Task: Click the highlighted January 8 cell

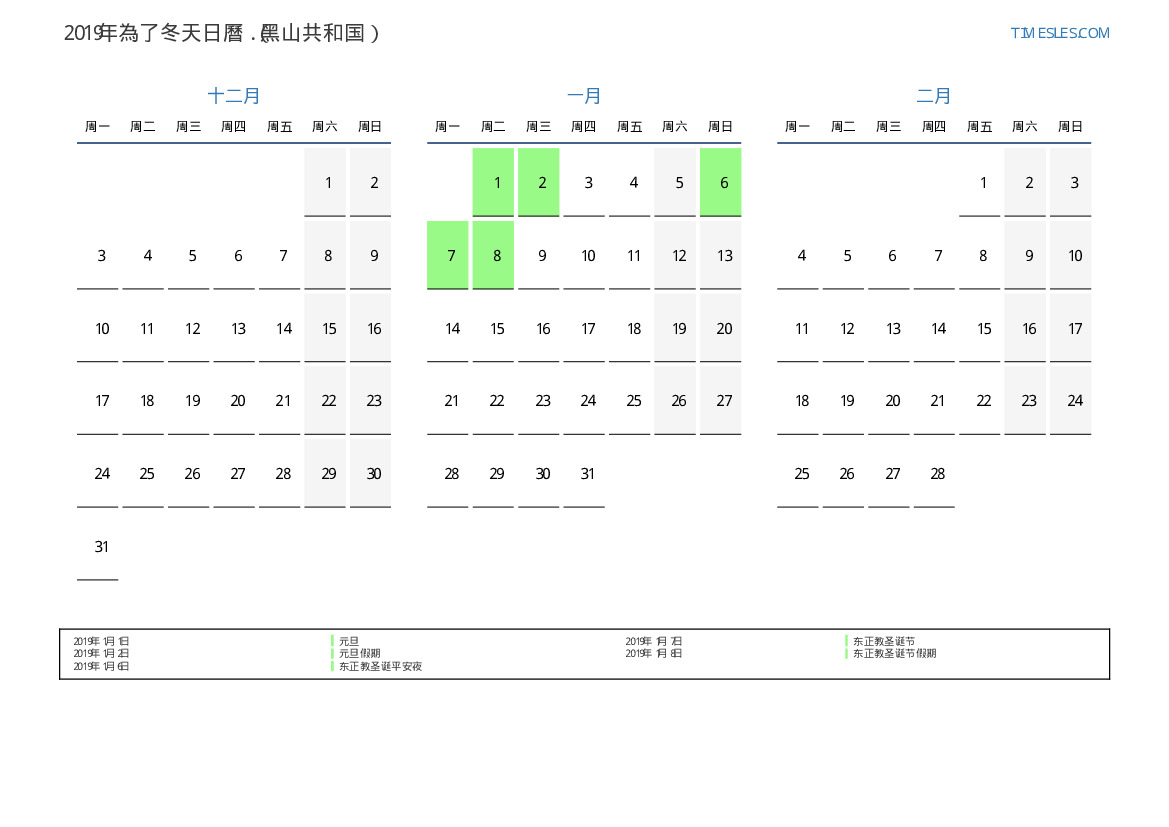Action: coord(493,255)
